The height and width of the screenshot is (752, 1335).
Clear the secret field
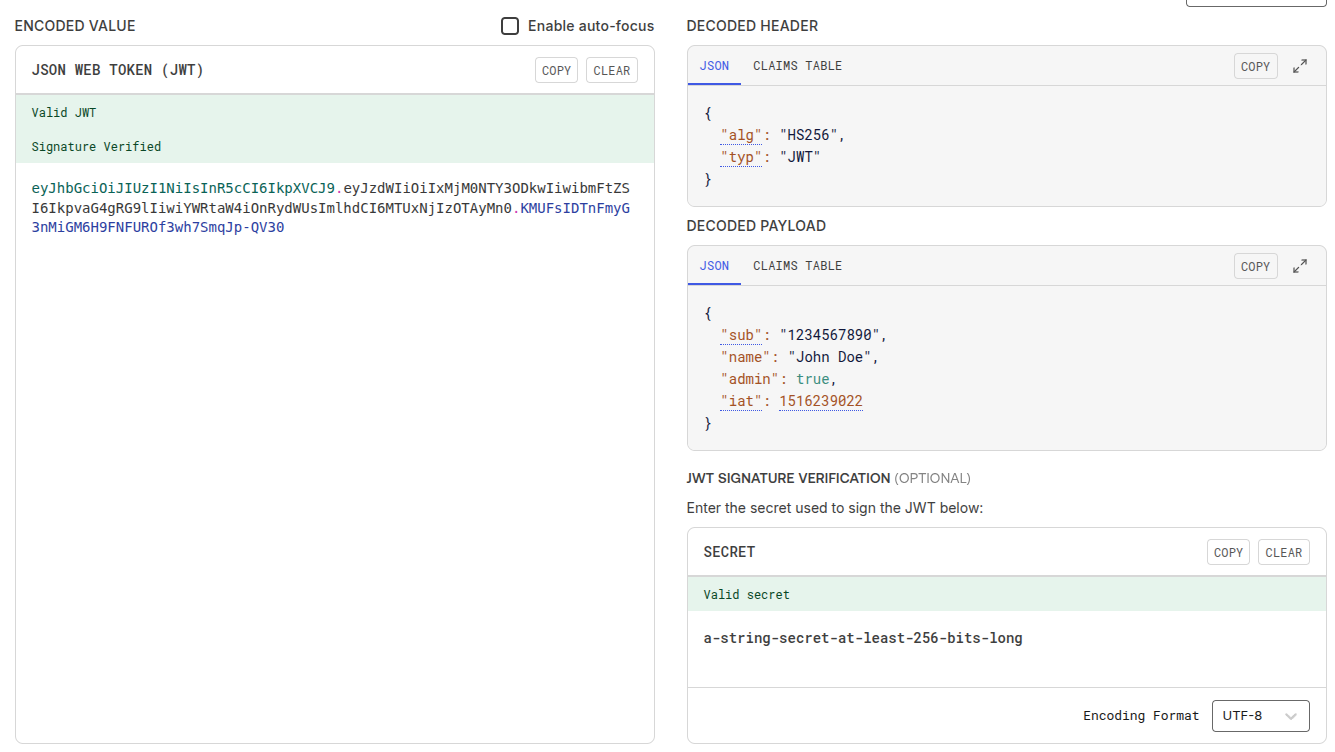(1283, 552)
